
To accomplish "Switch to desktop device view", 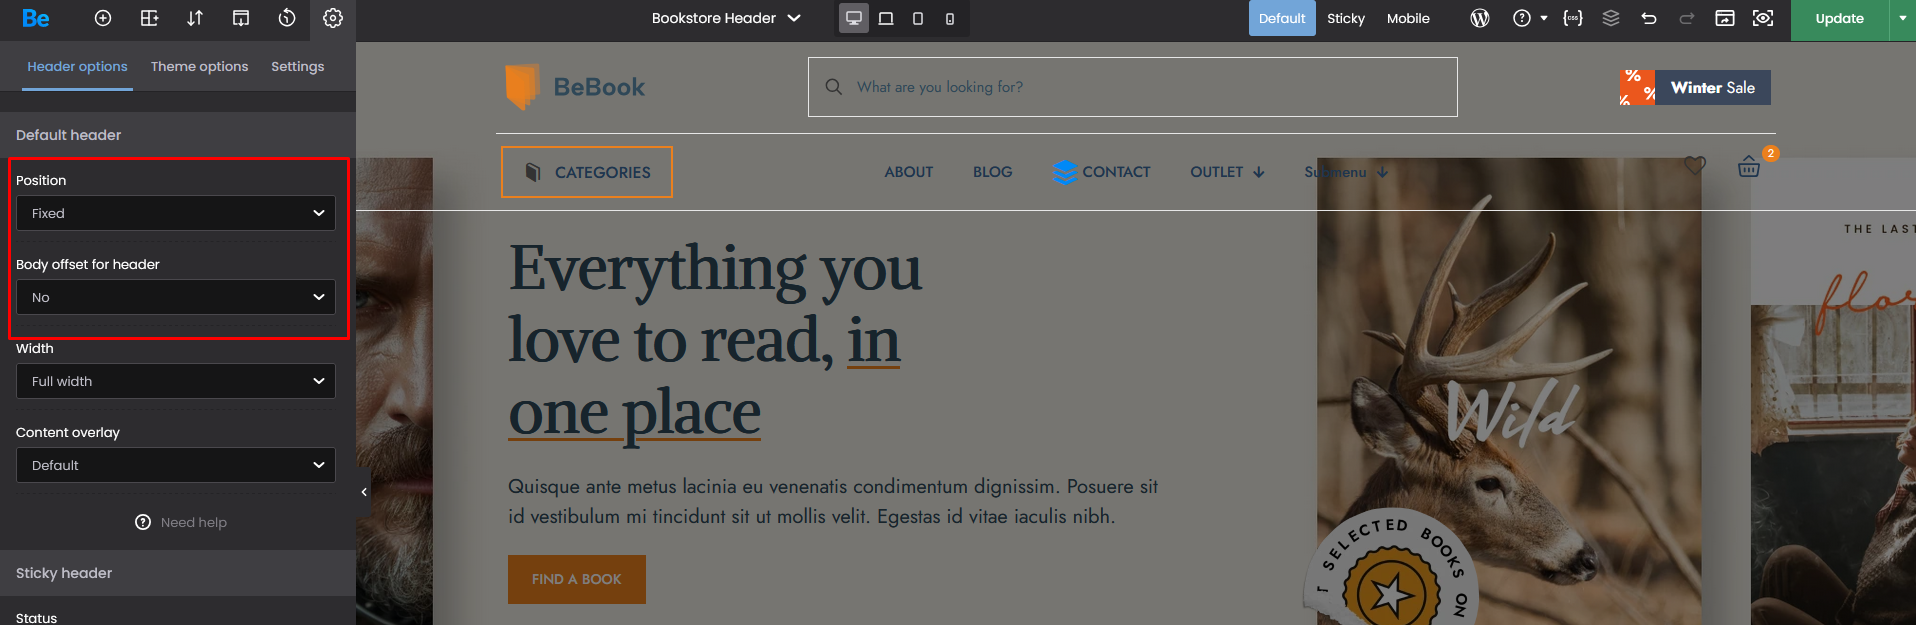I will point(854,18).
